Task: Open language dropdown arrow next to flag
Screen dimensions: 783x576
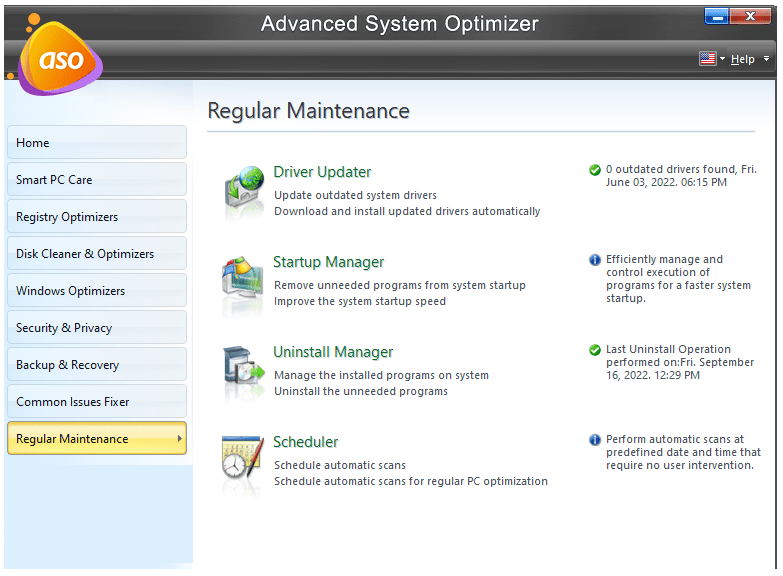Action: coord(722,58)
